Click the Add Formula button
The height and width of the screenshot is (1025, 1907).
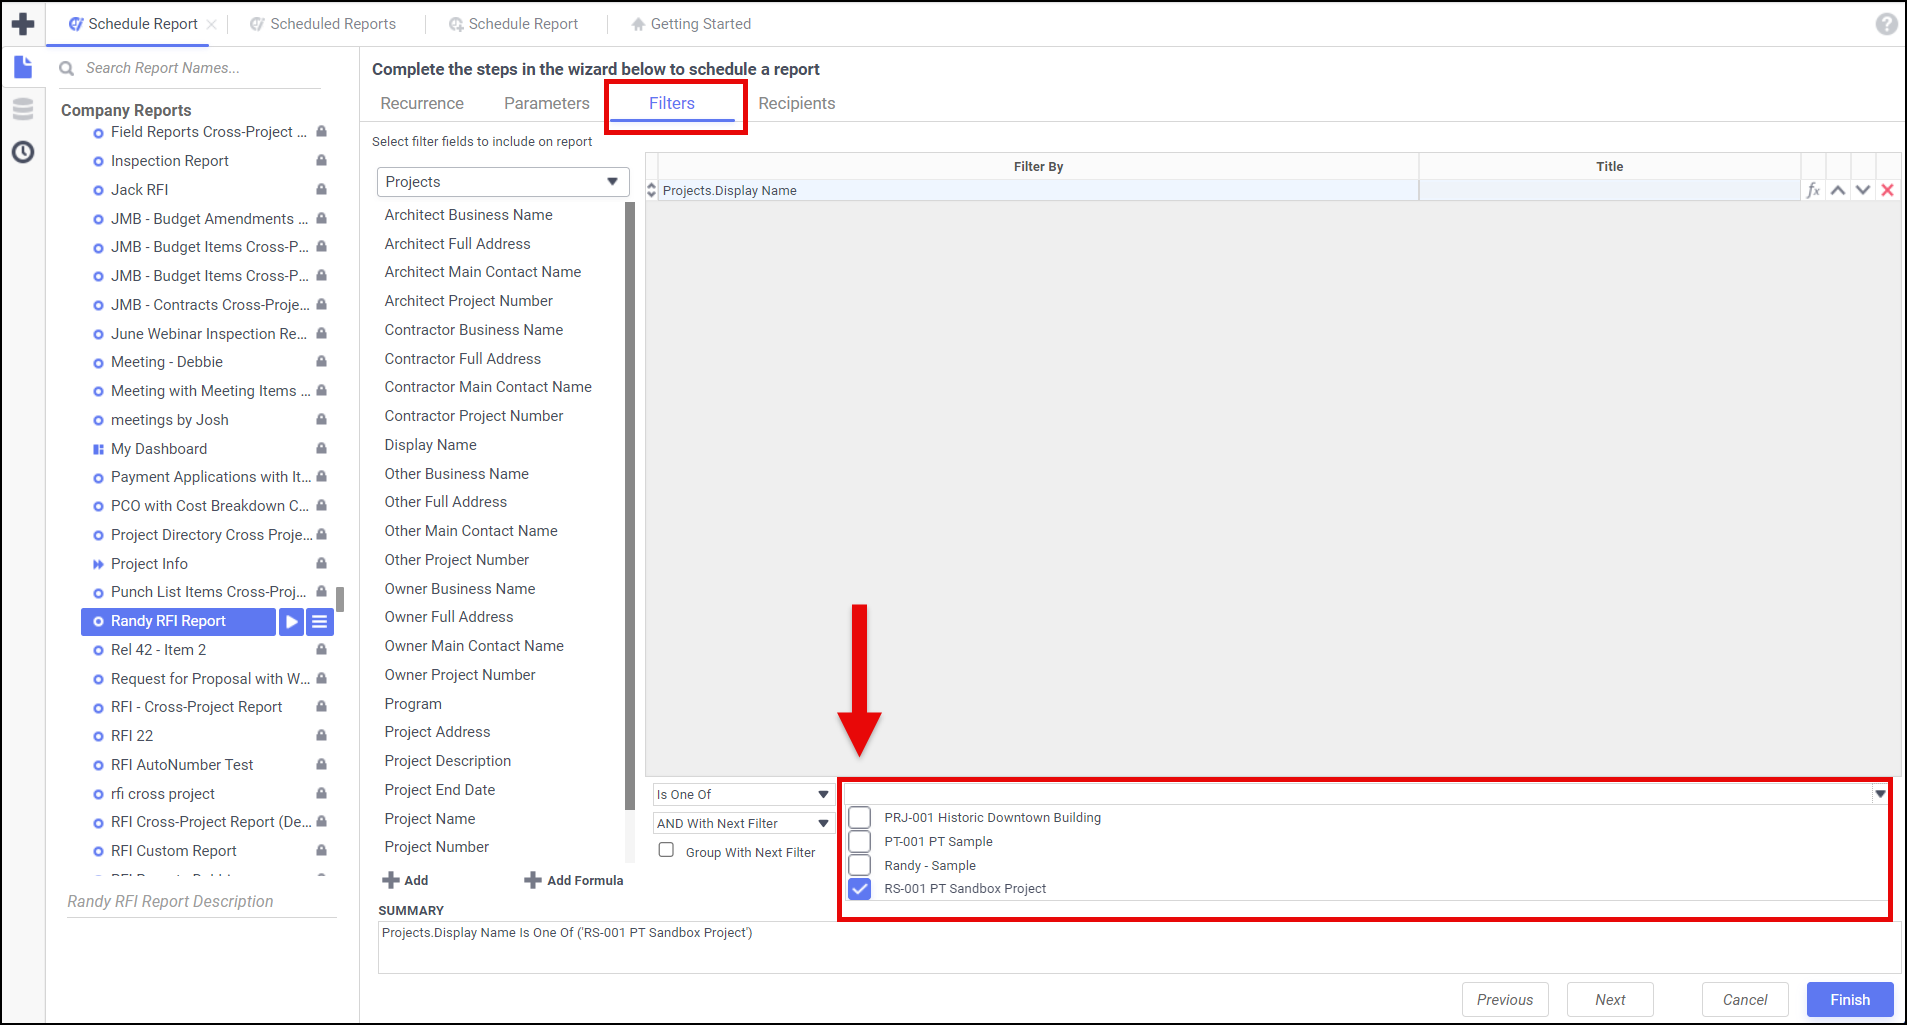[x=574, y=880]
